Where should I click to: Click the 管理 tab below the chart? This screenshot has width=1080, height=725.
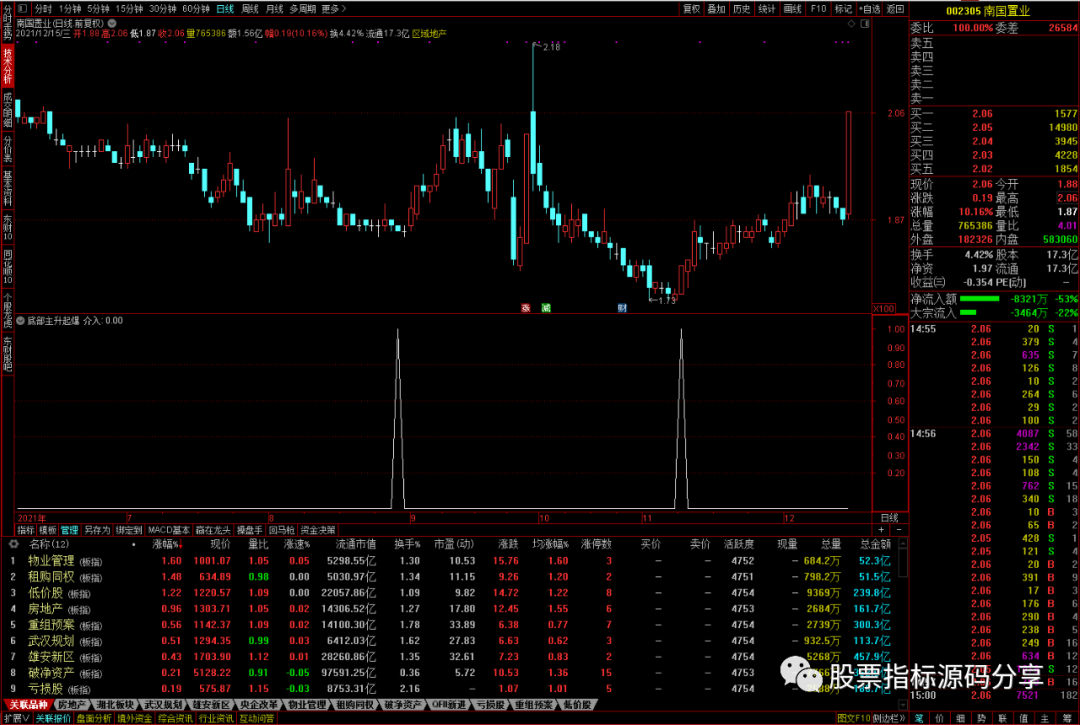pyautogui.click(x=70, y=530)
